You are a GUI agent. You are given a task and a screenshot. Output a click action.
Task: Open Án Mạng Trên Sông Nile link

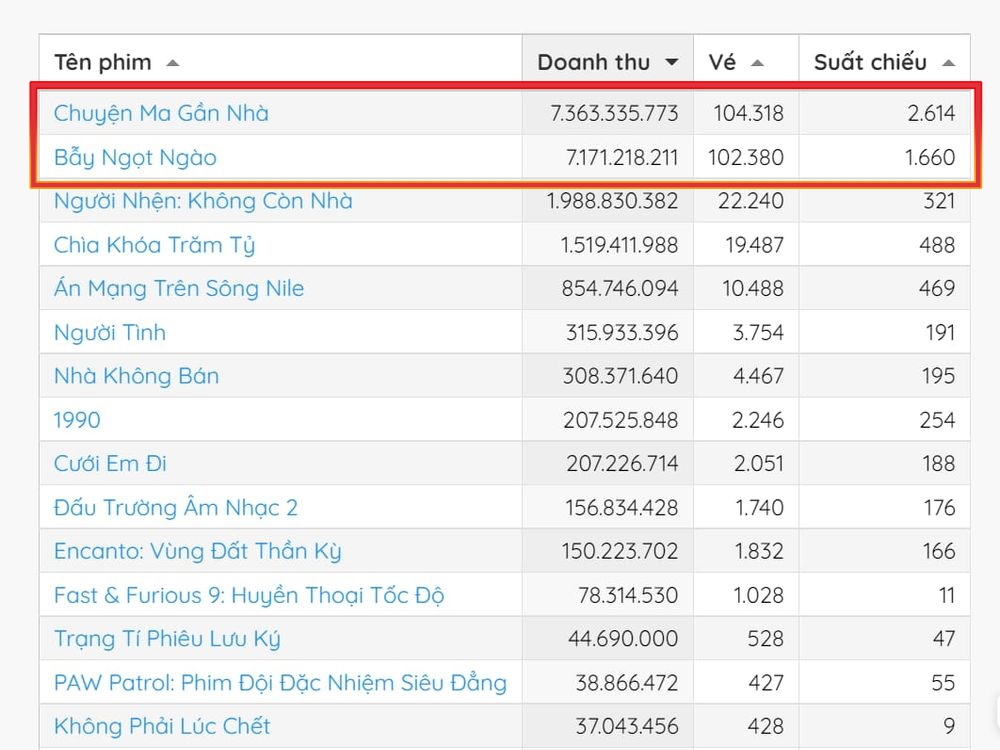click(x=179, y=289)
